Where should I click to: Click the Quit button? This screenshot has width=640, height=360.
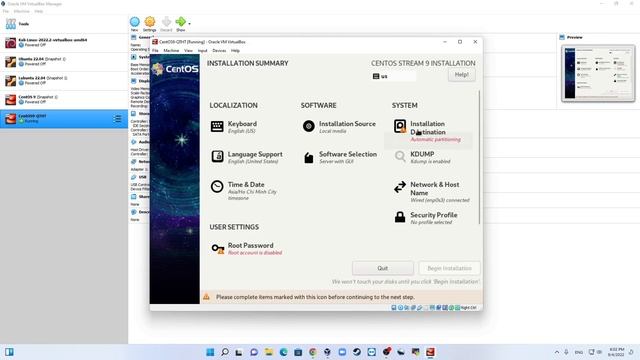(x=382, y=268)
